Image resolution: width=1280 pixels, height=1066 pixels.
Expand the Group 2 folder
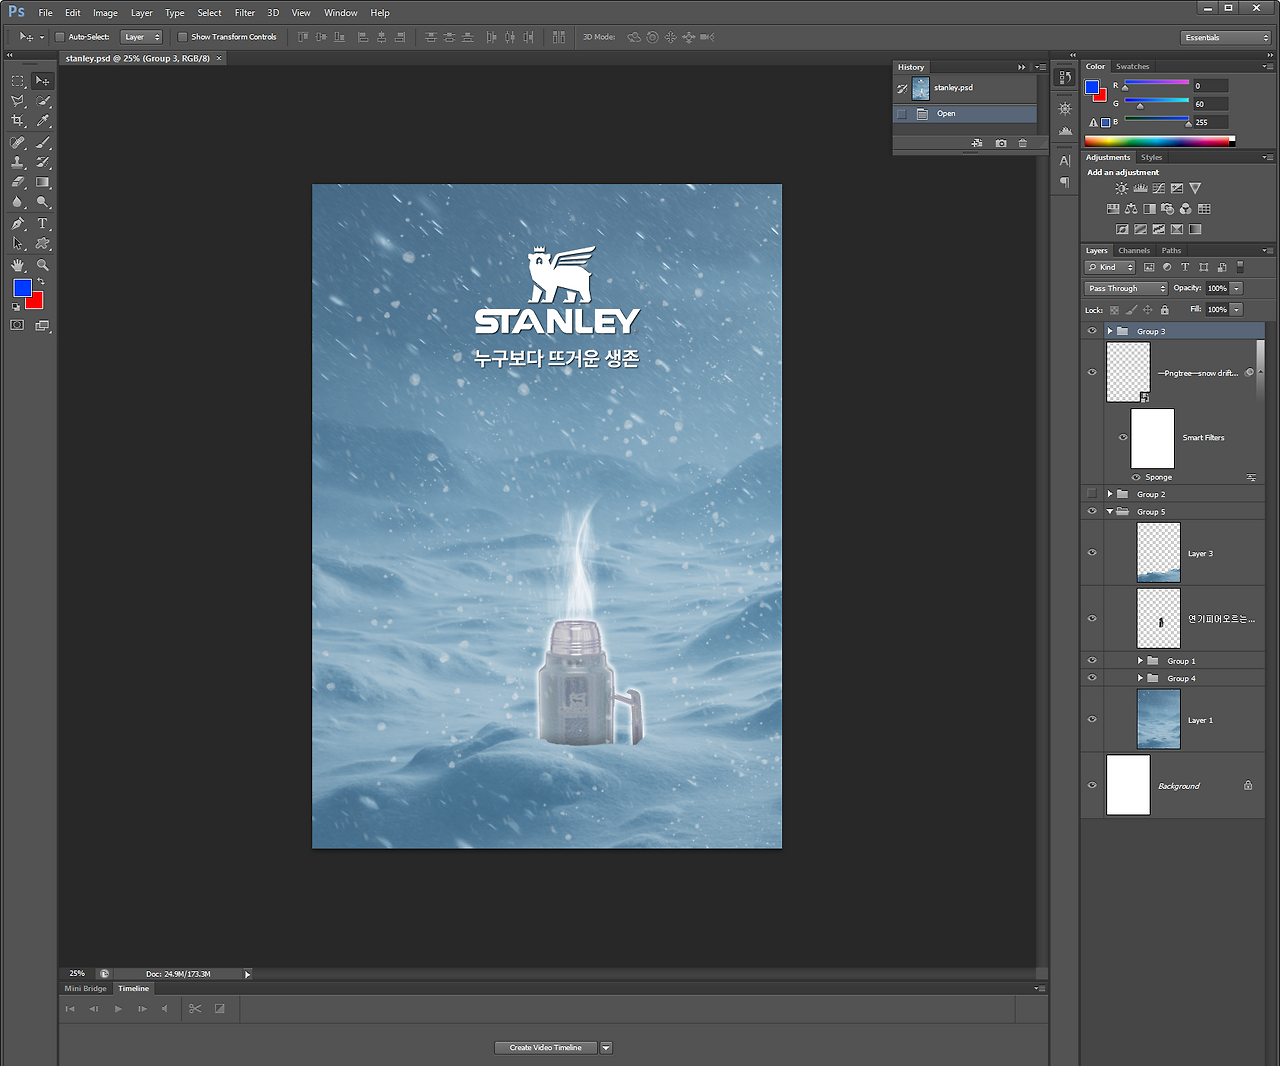click(1110, 494)
